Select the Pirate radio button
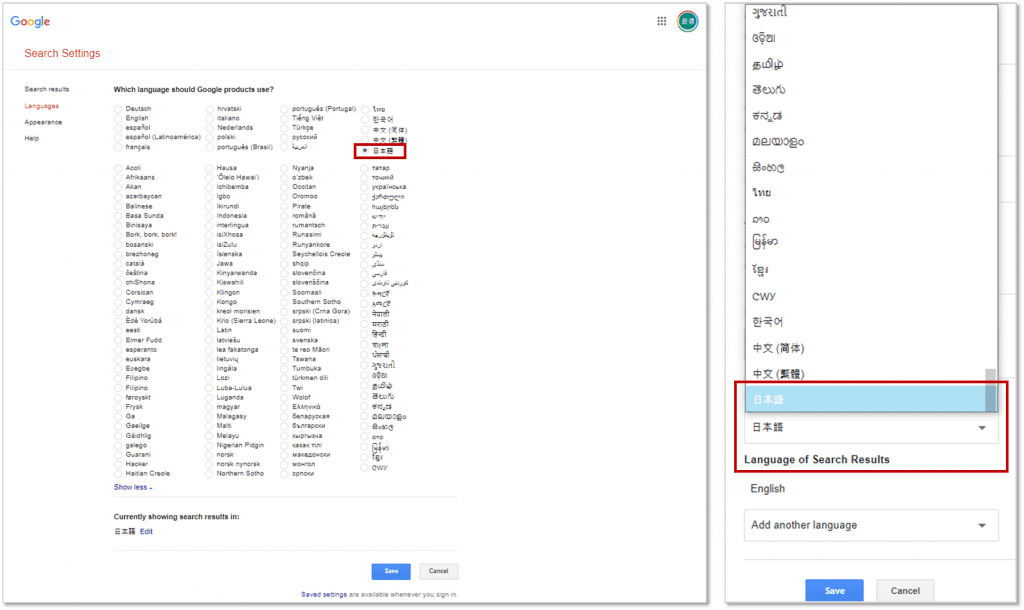 point(284,206)
